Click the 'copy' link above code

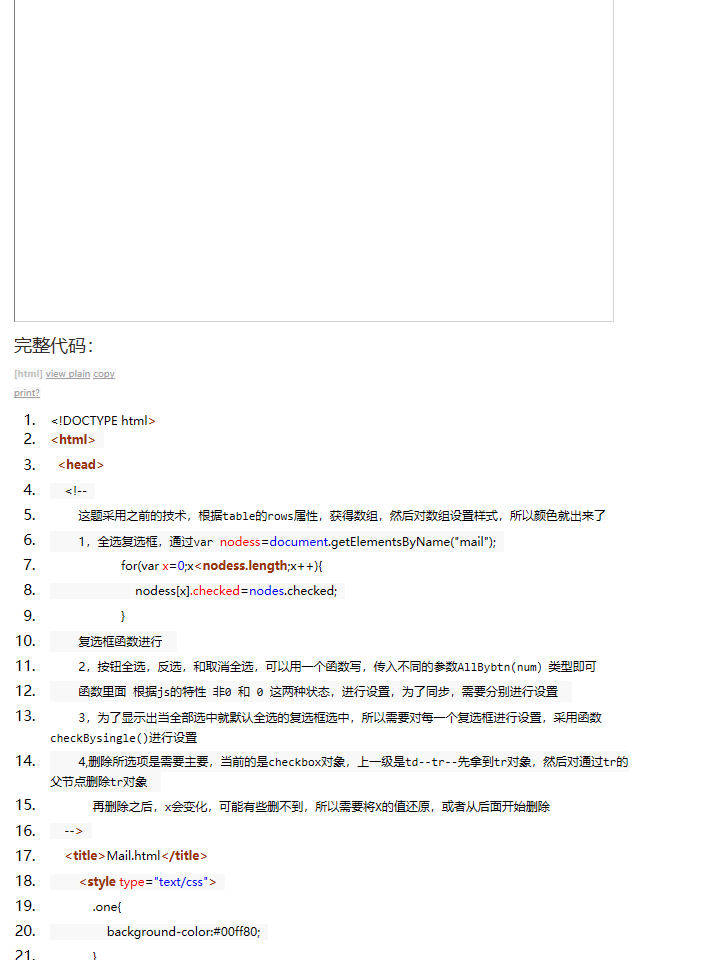(x=104, y=373)
